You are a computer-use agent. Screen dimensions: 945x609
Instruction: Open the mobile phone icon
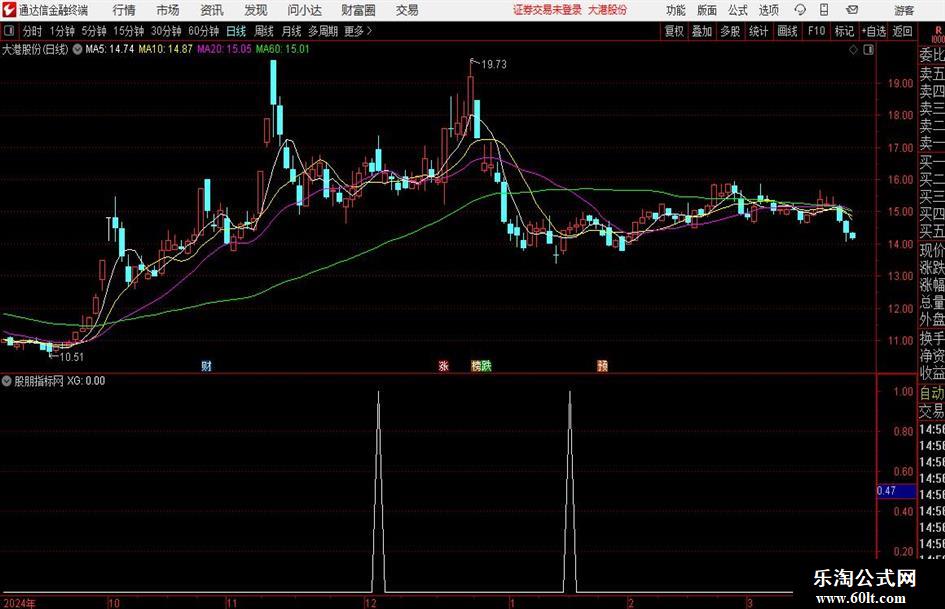pos(824,10)
